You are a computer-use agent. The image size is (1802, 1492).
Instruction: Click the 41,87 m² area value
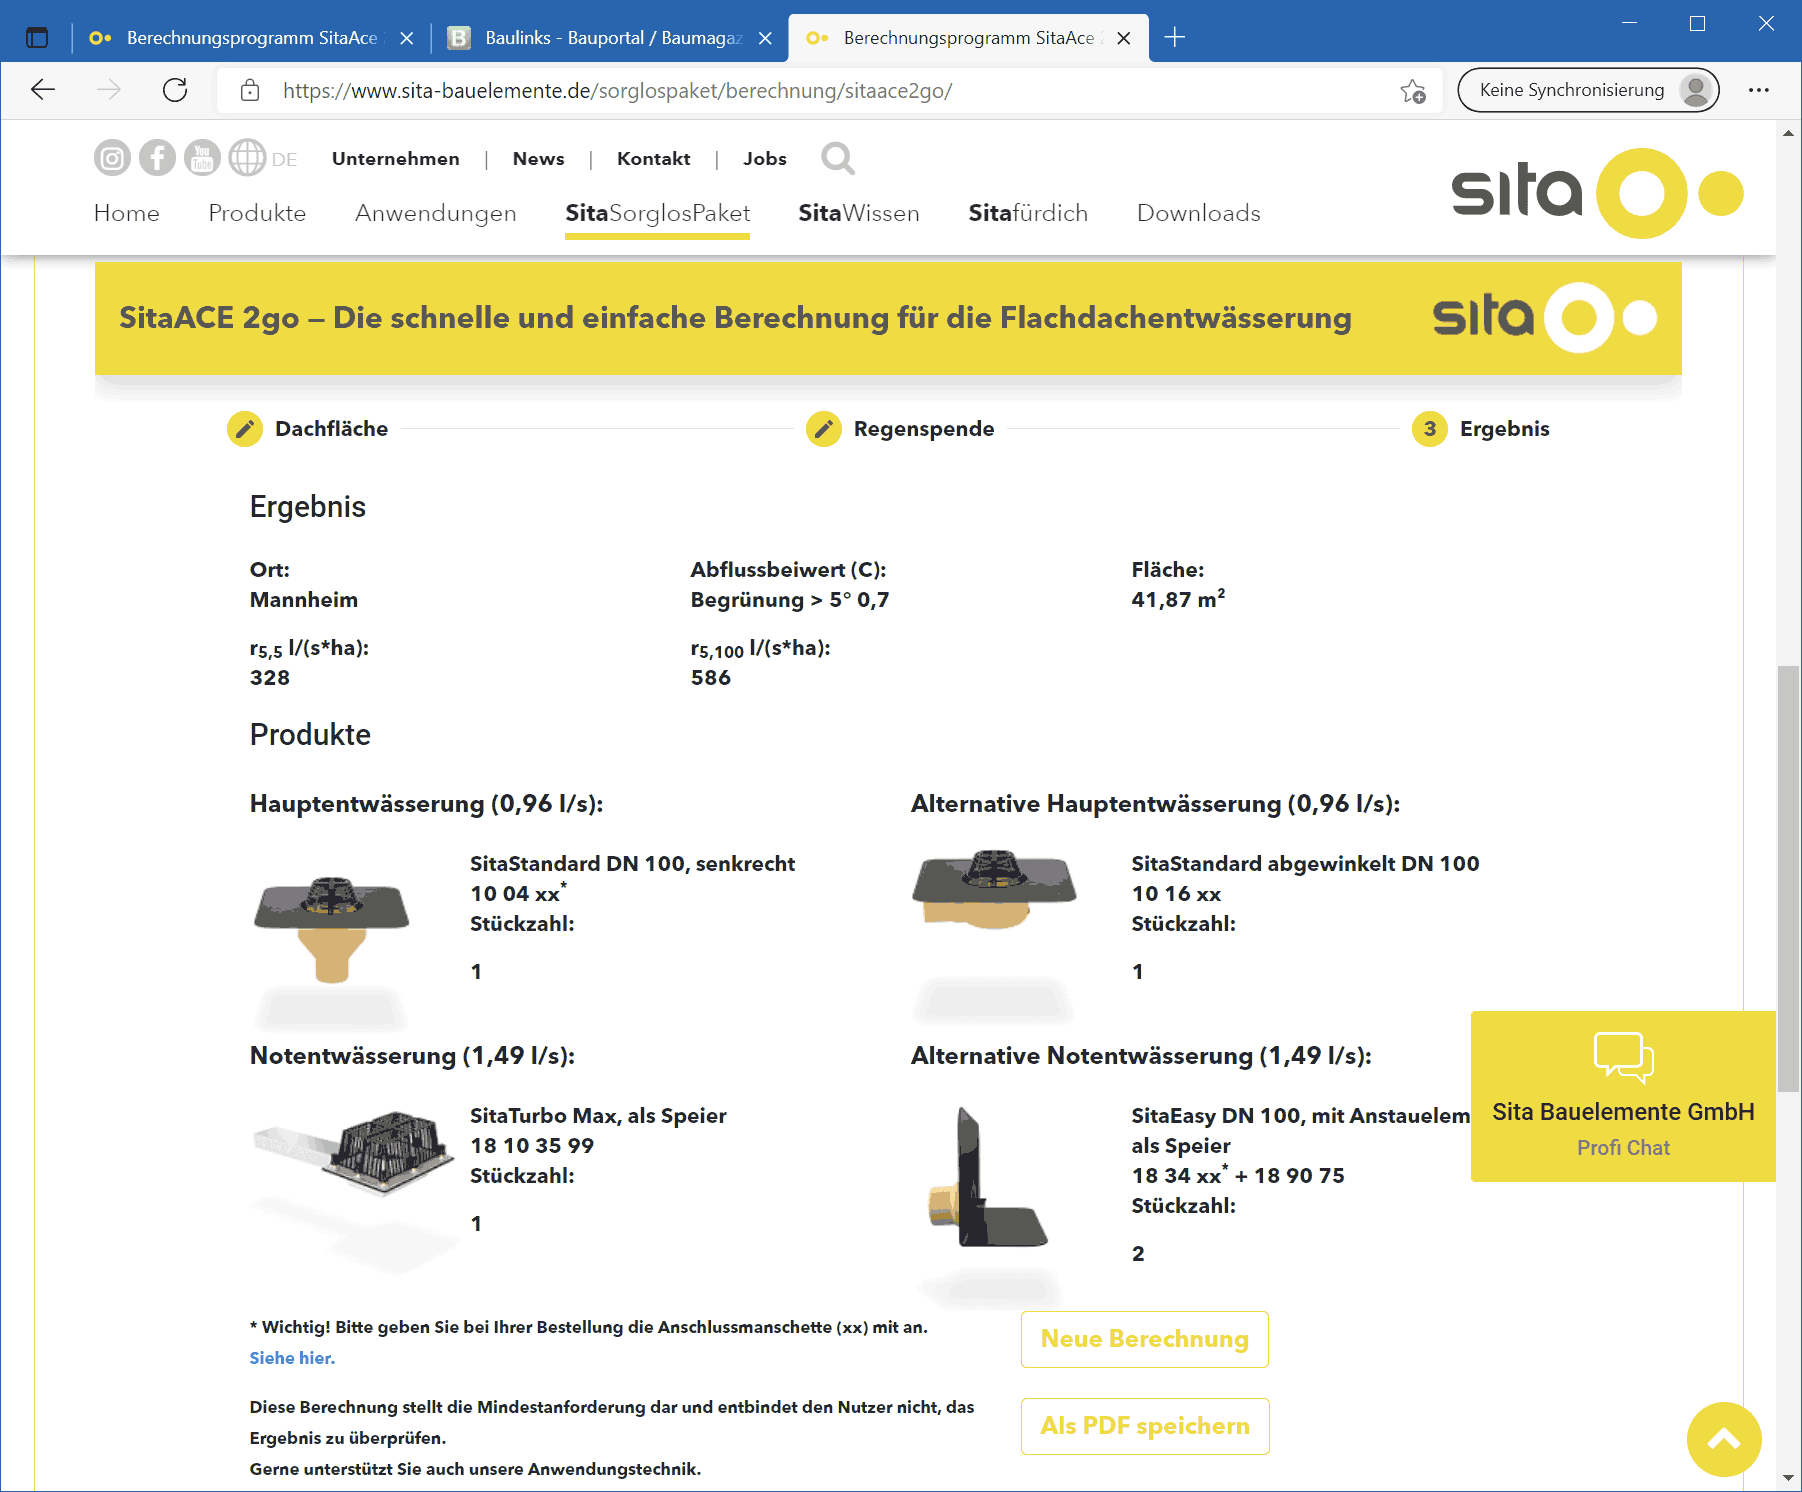pos(1178,600)
